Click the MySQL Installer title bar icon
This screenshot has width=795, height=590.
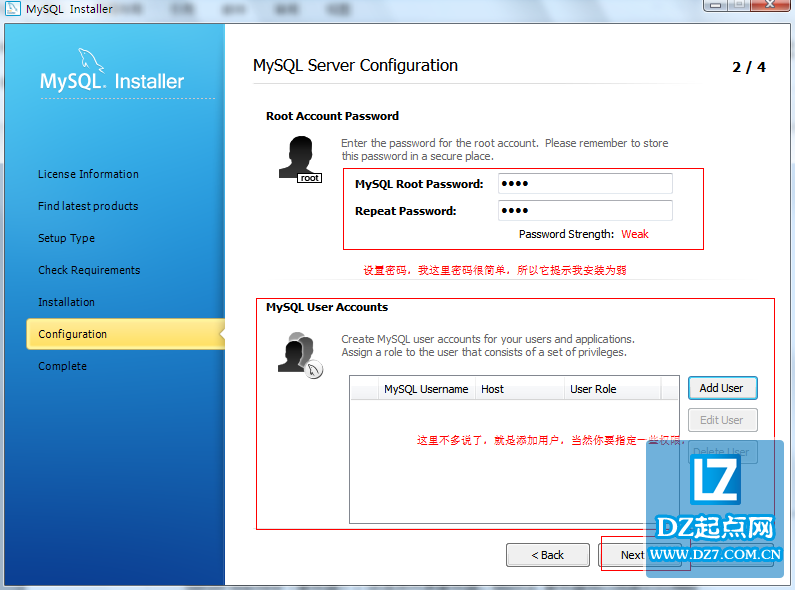tap(12, 8)
